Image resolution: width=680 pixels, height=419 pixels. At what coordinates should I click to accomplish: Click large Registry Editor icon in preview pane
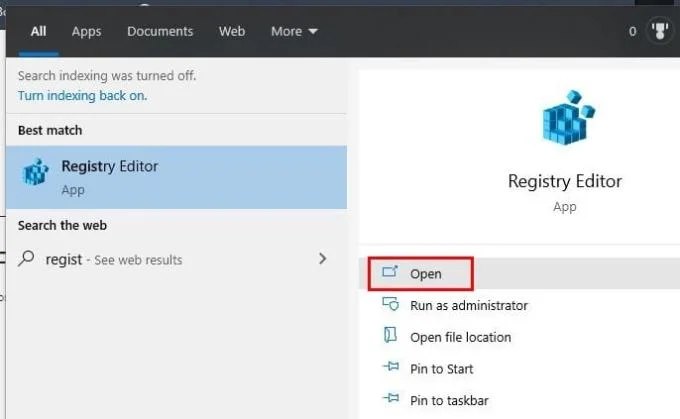click(568, 117)
